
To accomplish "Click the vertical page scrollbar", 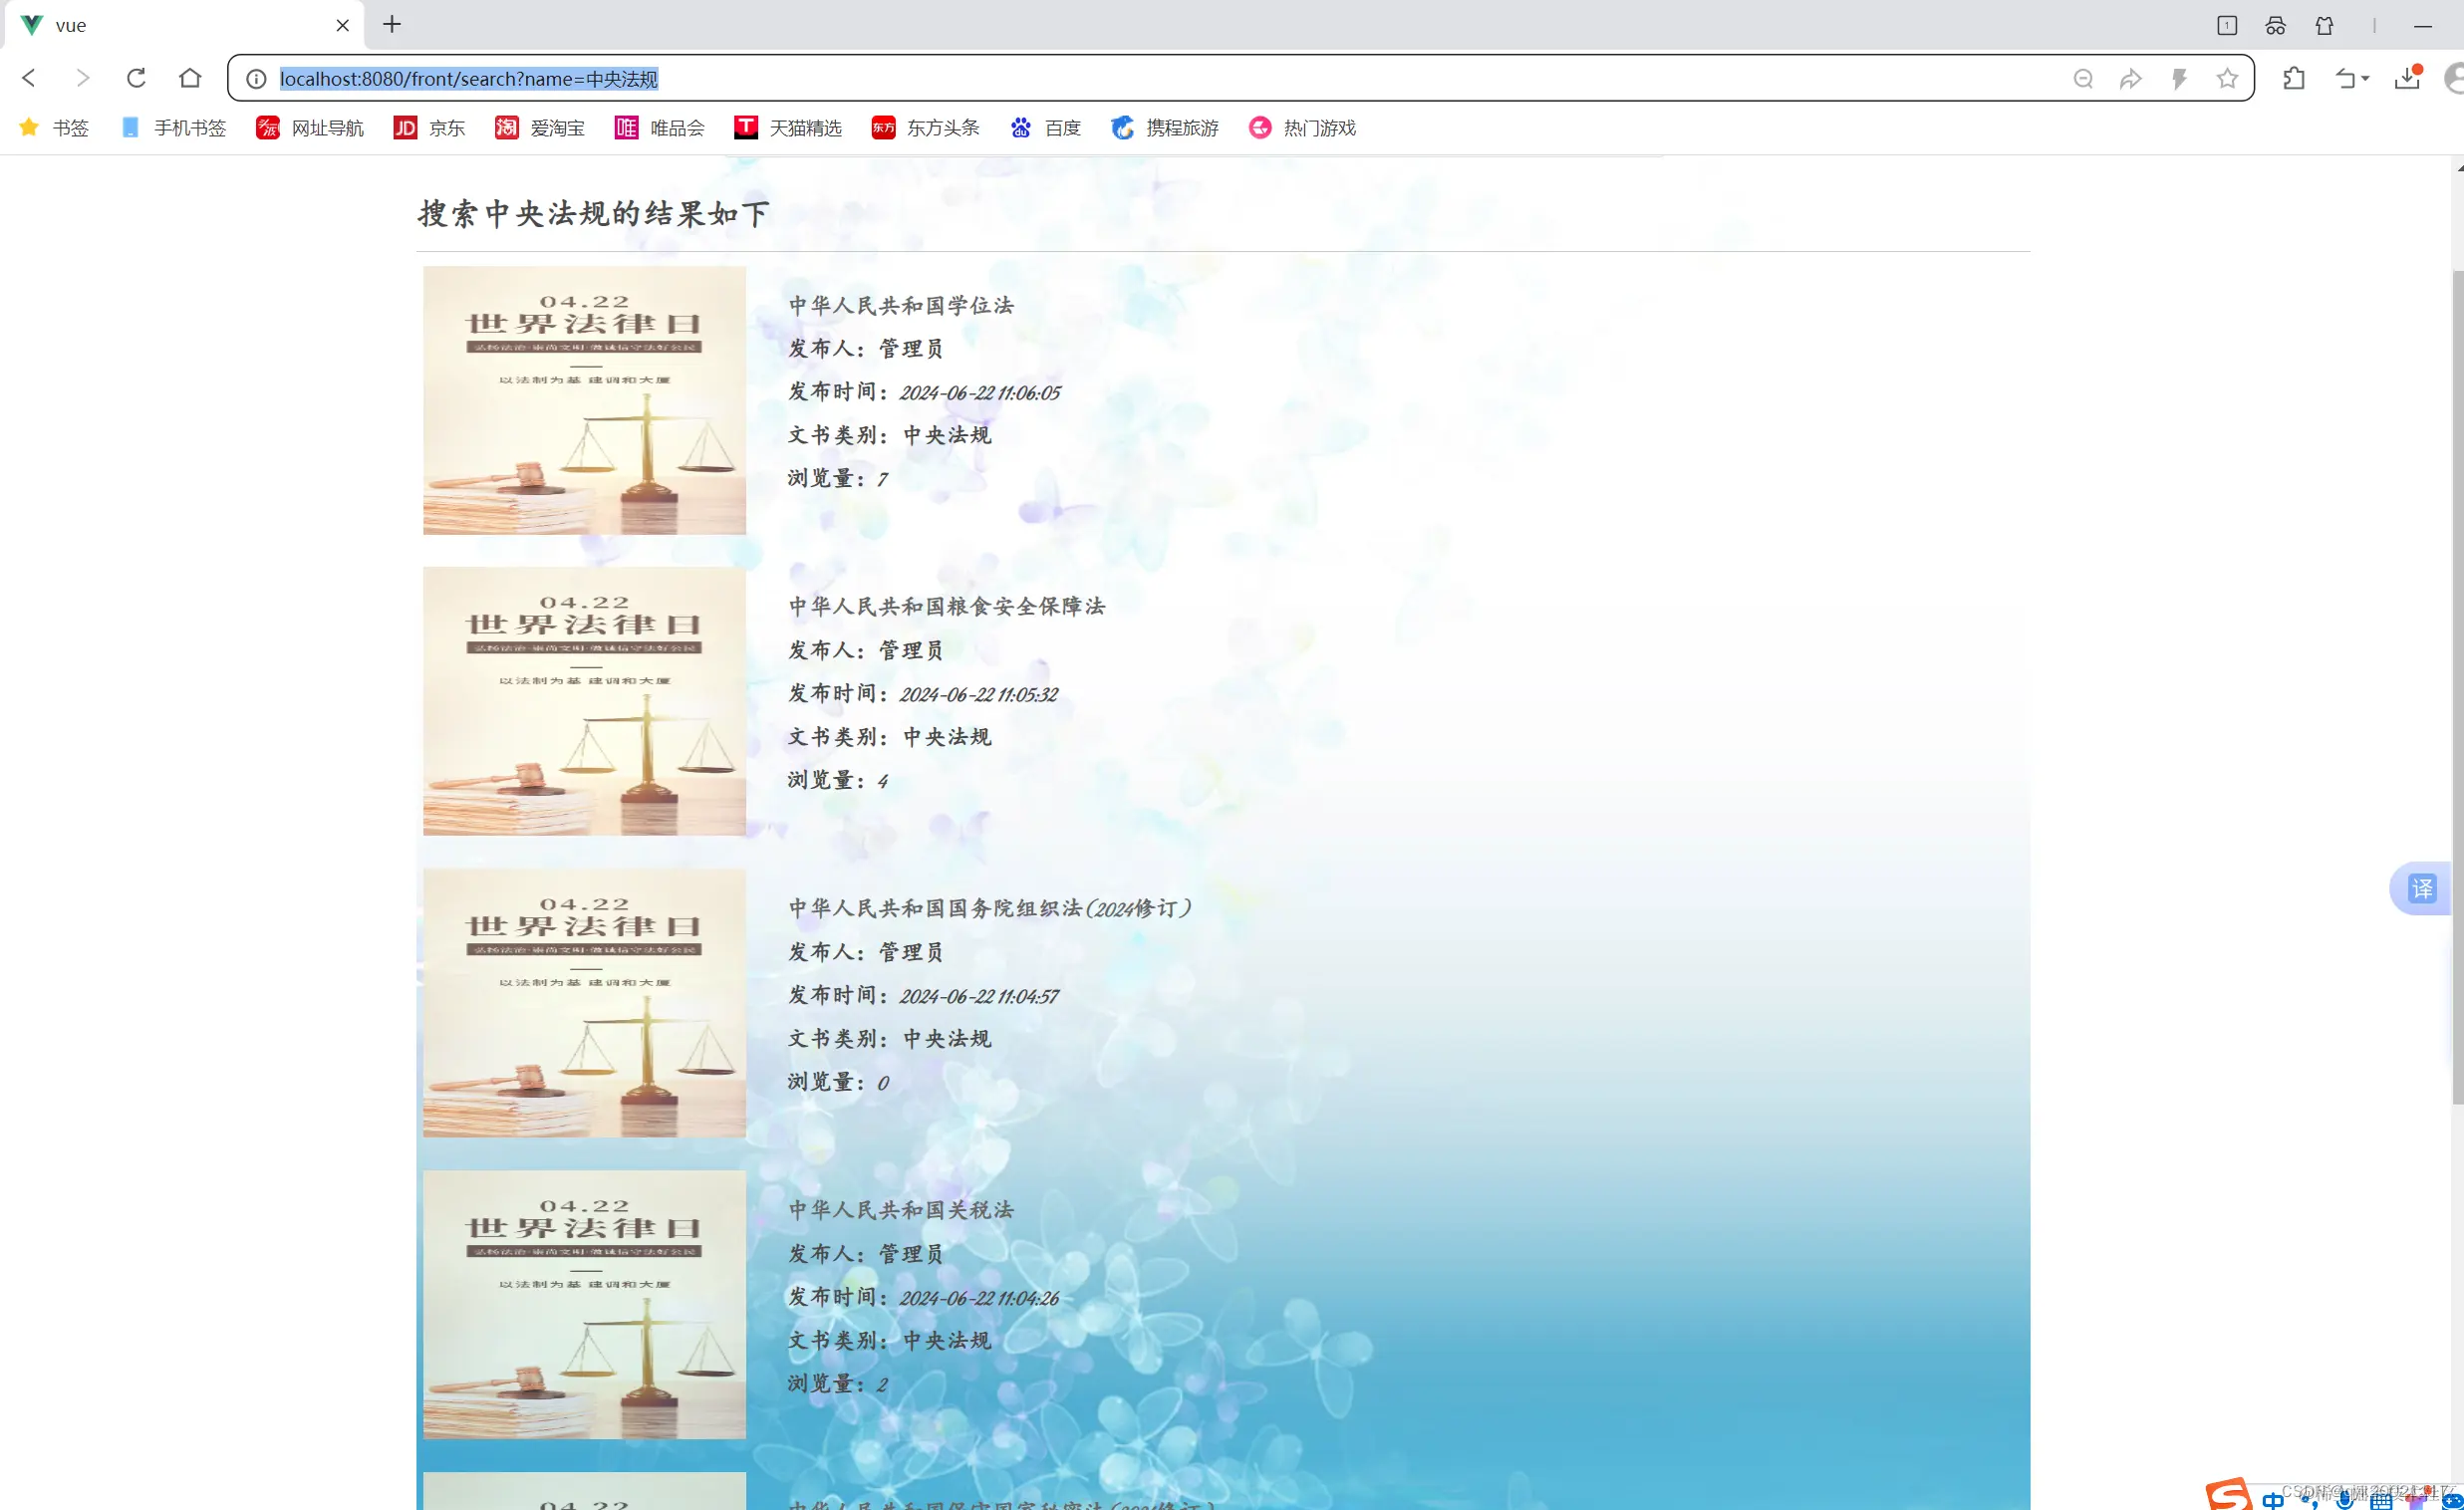I will coord(2458,686).
